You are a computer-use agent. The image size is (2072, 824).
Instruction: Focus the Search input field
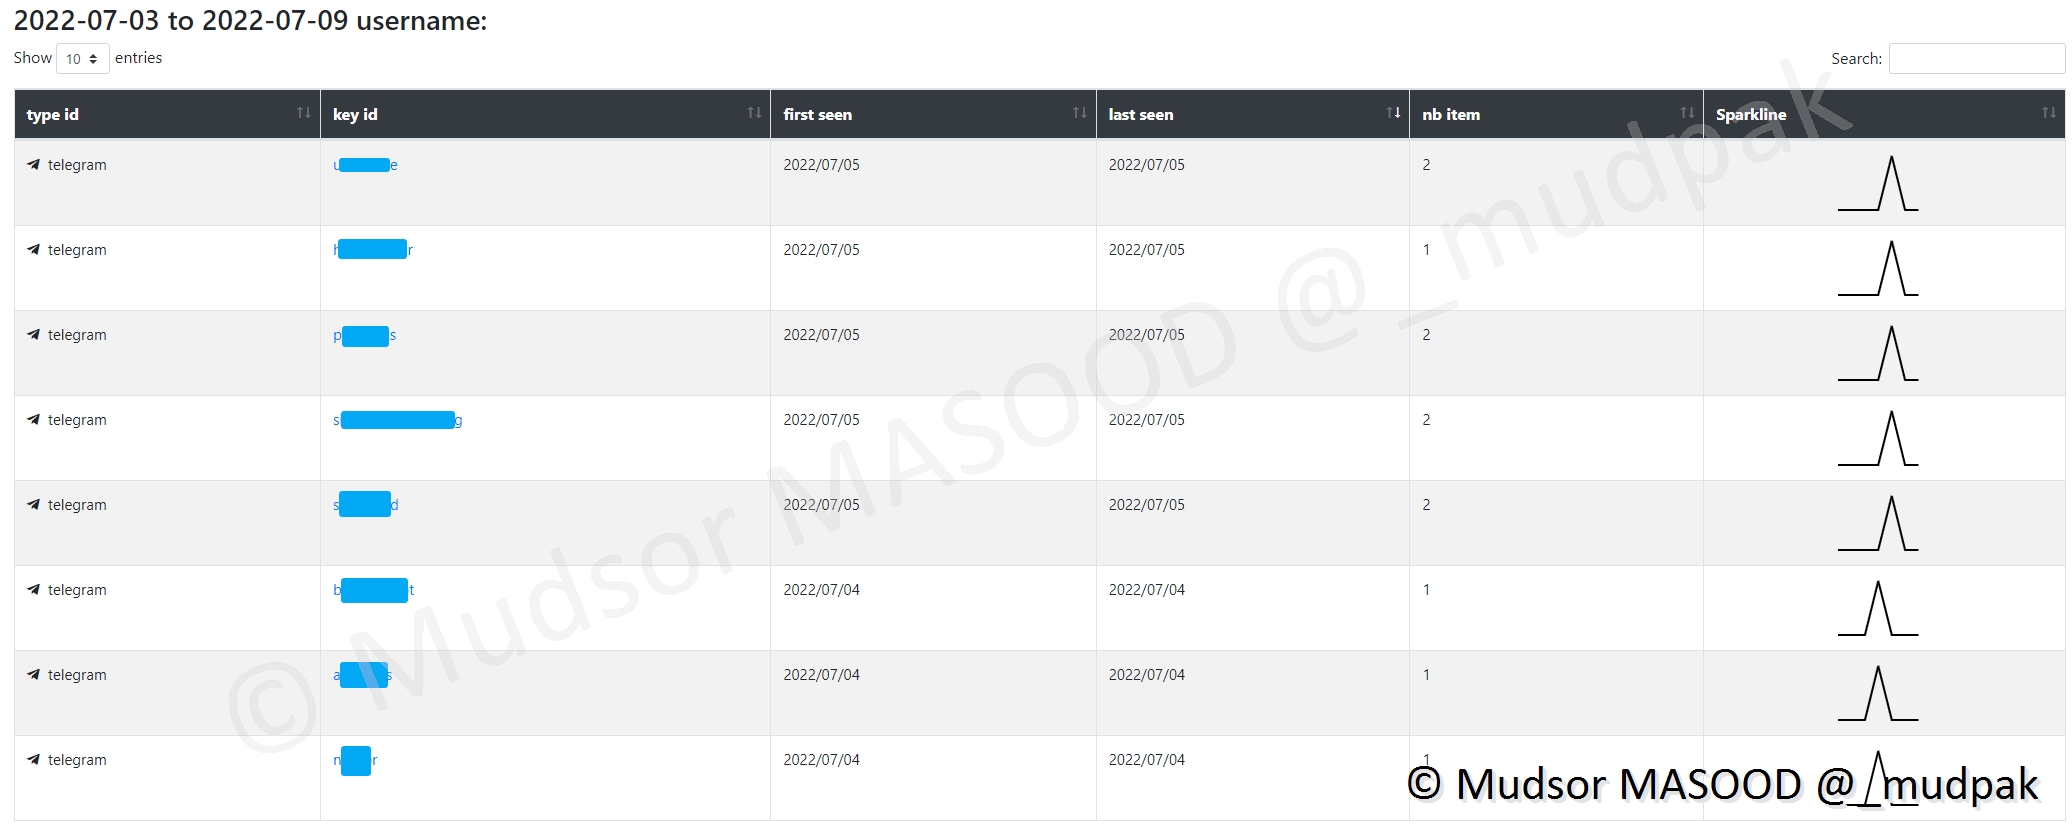click(x=1976, y=59)
